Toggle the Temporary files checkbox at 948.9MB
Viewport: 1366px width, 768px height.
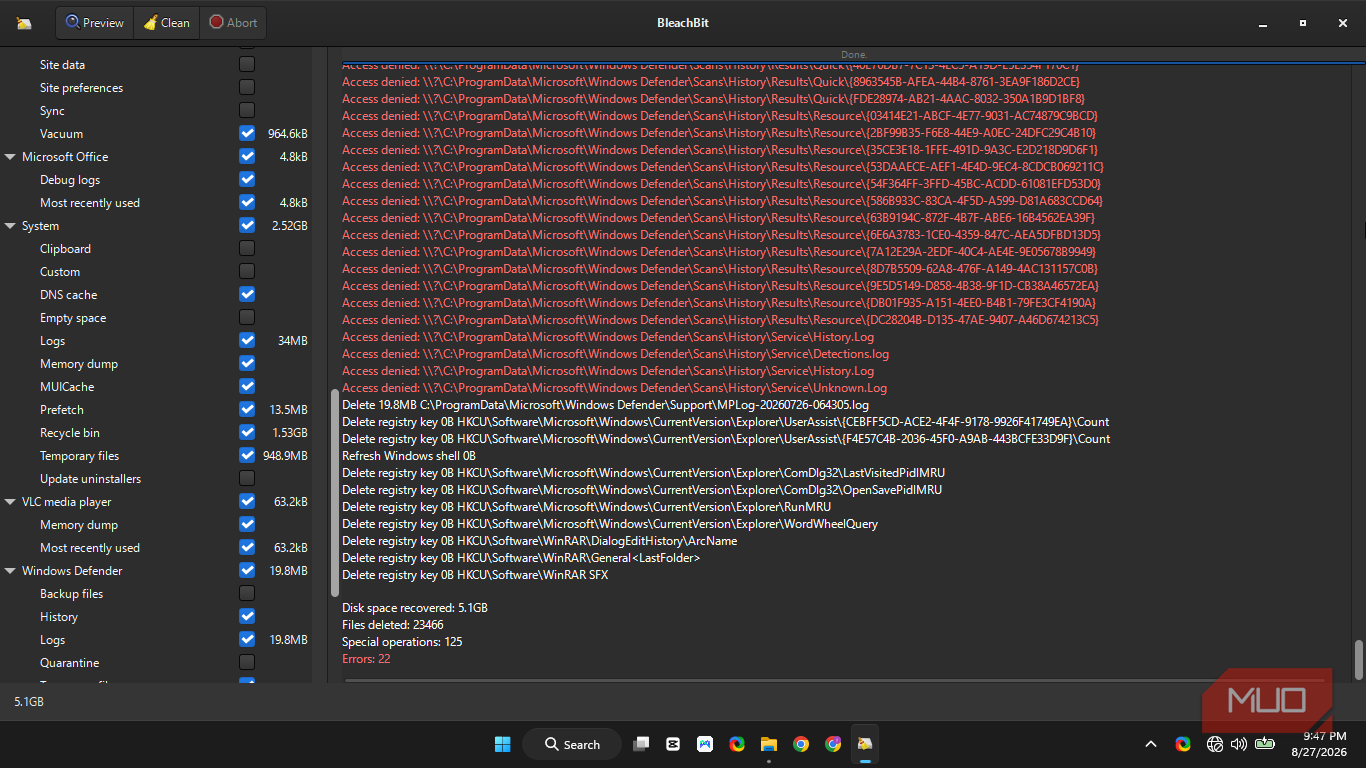(x=247, y=455)
